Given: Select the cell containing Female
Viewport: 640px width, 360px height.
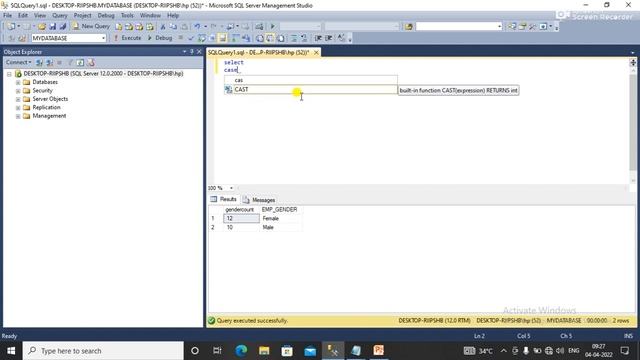Looking at the screenshot, I should (281, 218).
